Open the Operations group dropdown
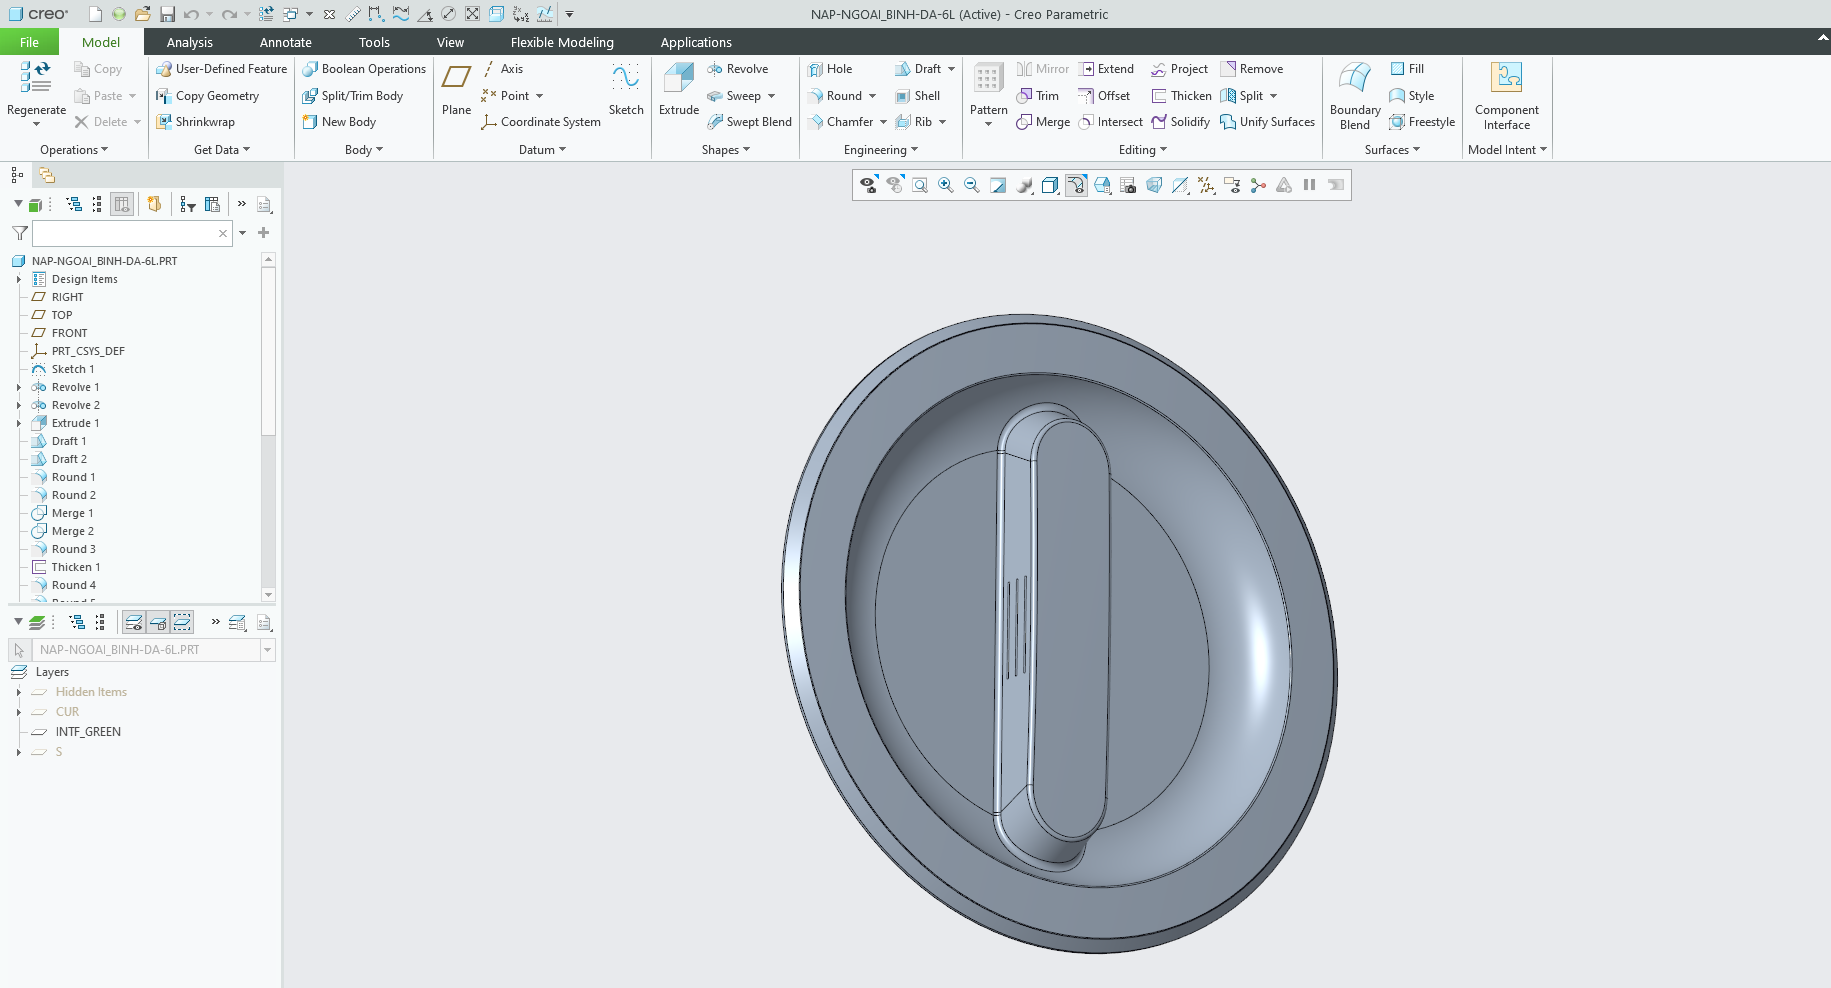Image resolution: width=1831 pixels, height=988 pixels. click(73, 150)
